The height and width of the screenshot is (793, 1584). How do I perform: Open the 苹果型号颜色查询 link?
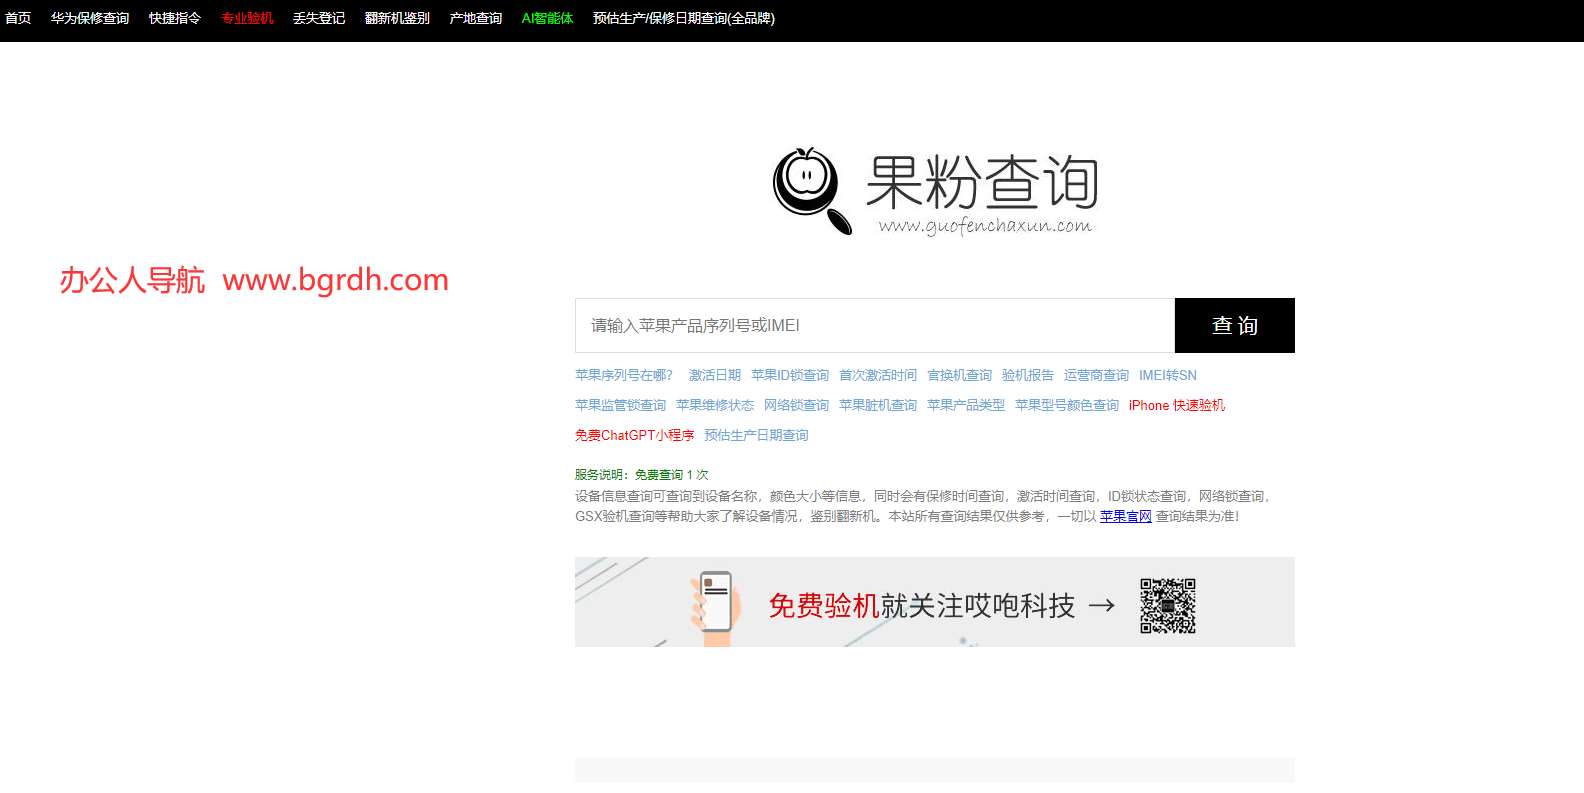[x=1067, y=405]
